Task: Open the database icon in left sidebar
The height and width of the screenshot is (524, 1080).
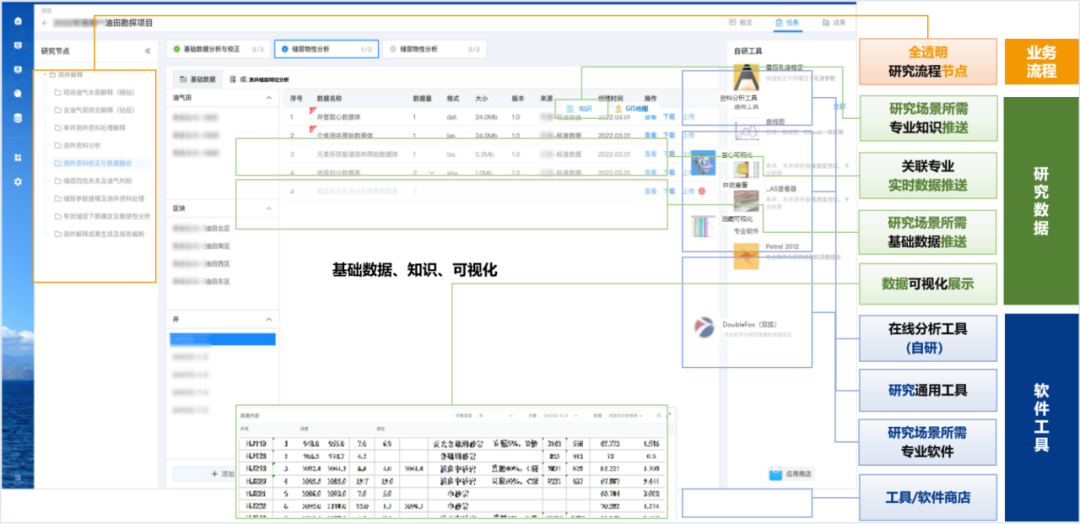Action: coord(17,118)
